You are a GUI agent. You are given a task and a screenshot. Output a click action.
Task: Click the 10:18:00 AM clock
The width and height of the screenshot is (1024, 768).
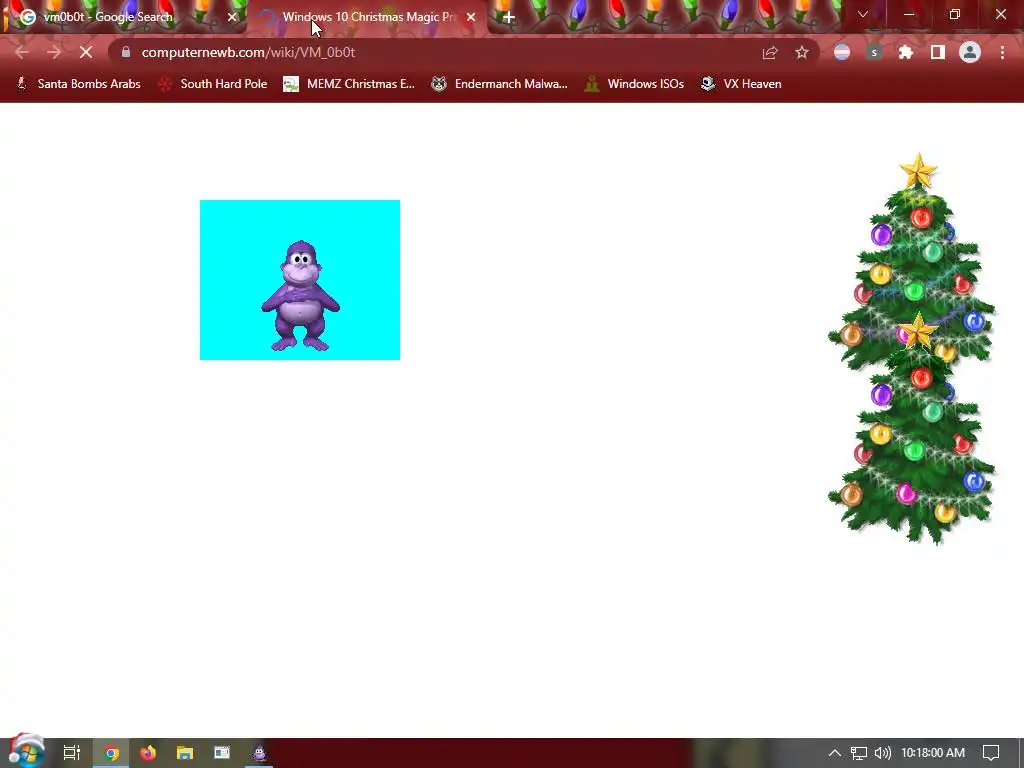pyautogui.click(x=933, y=753)
